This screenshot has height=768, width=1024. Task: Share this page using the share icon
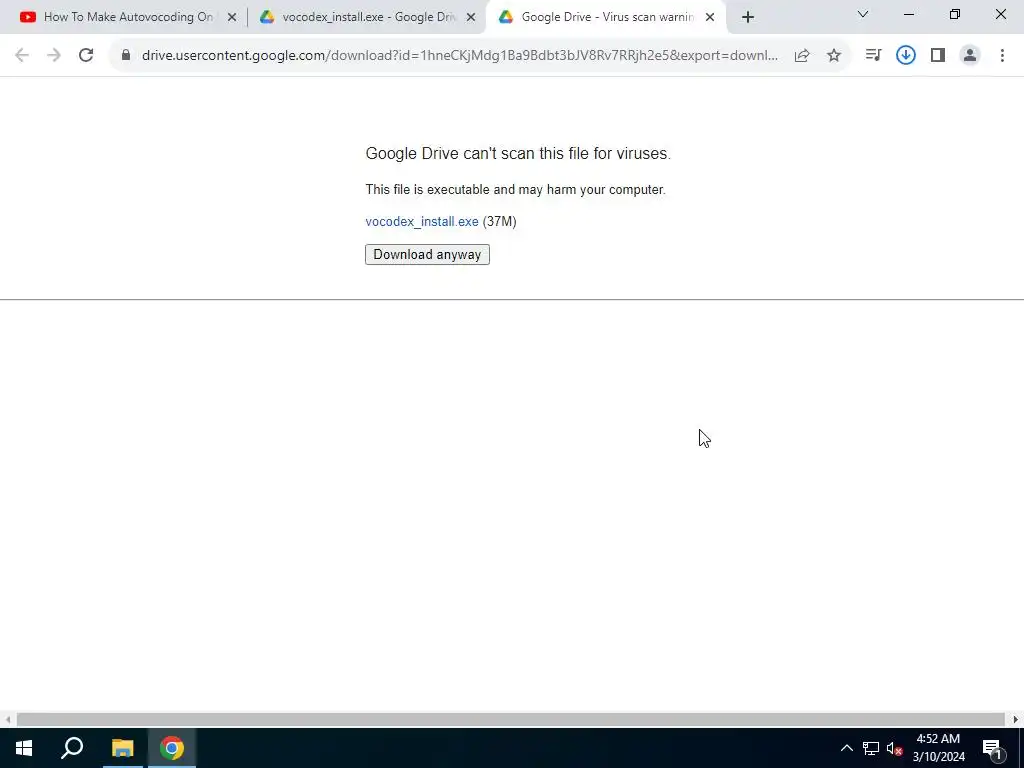(802, 56)
